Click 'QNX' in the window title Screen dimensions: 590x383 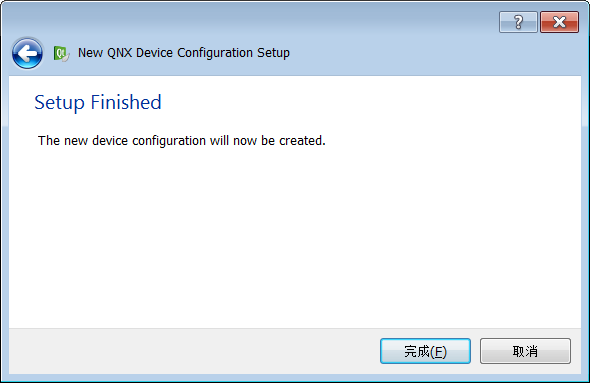pos(120,53)
